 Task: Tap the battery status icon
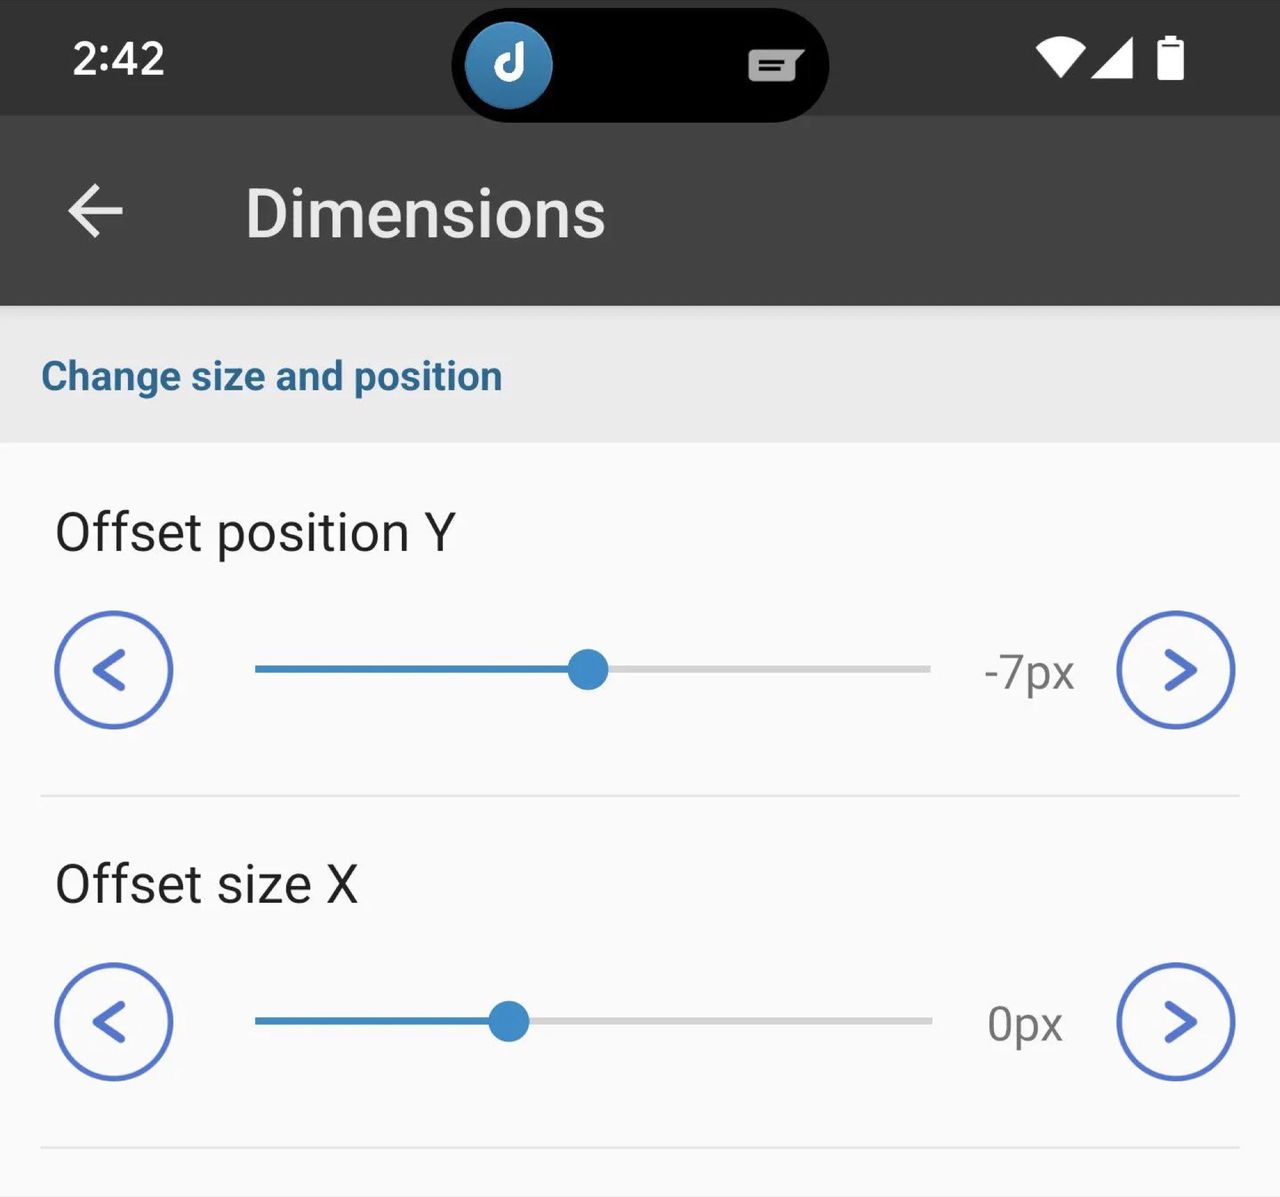[1170, 58]
